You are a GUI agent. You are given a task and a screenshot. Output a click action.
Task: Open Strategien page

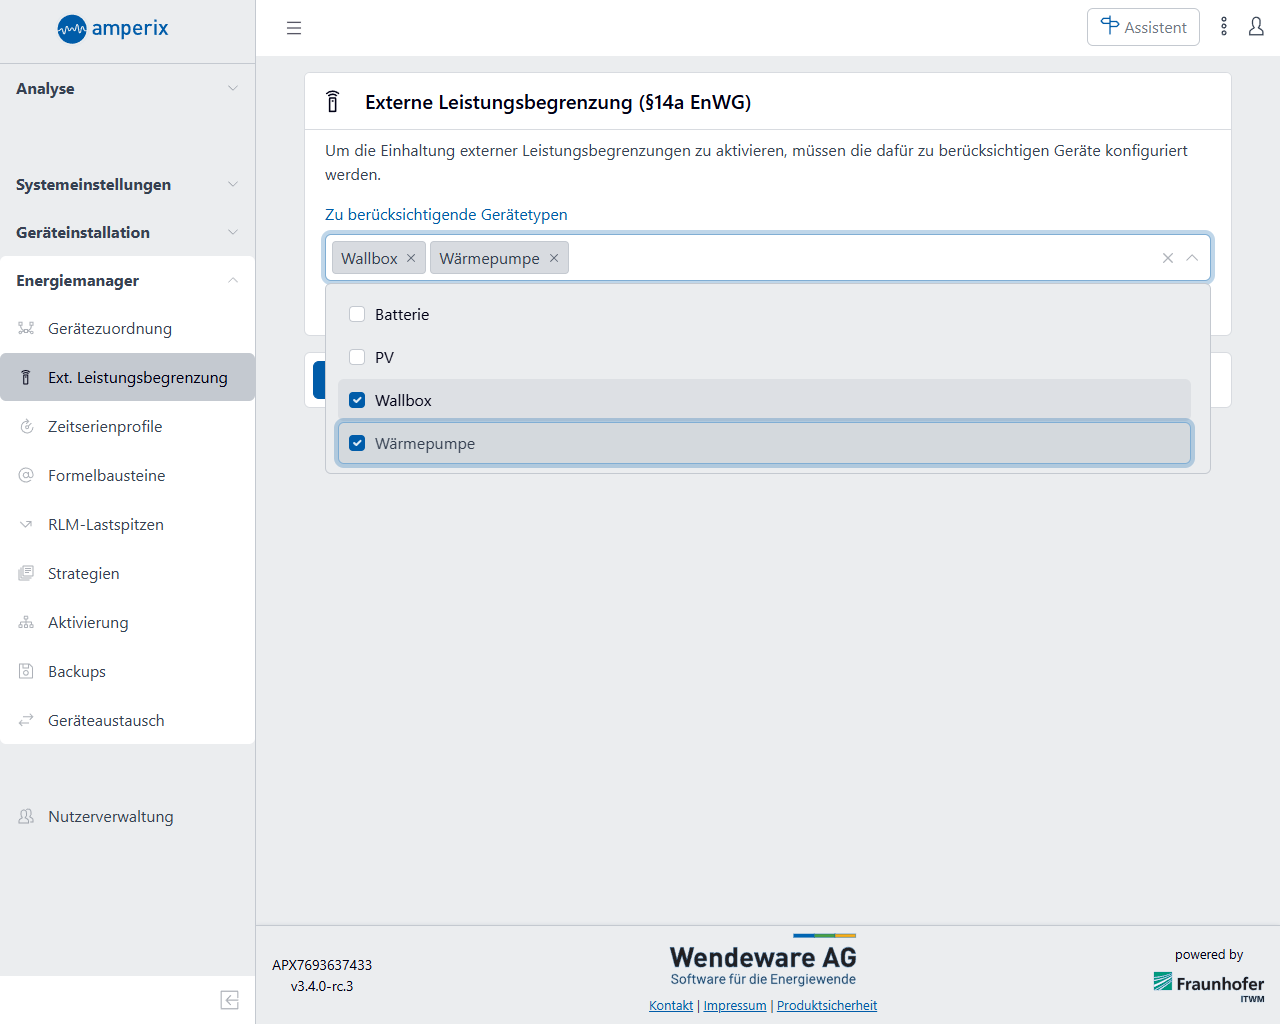127,573
